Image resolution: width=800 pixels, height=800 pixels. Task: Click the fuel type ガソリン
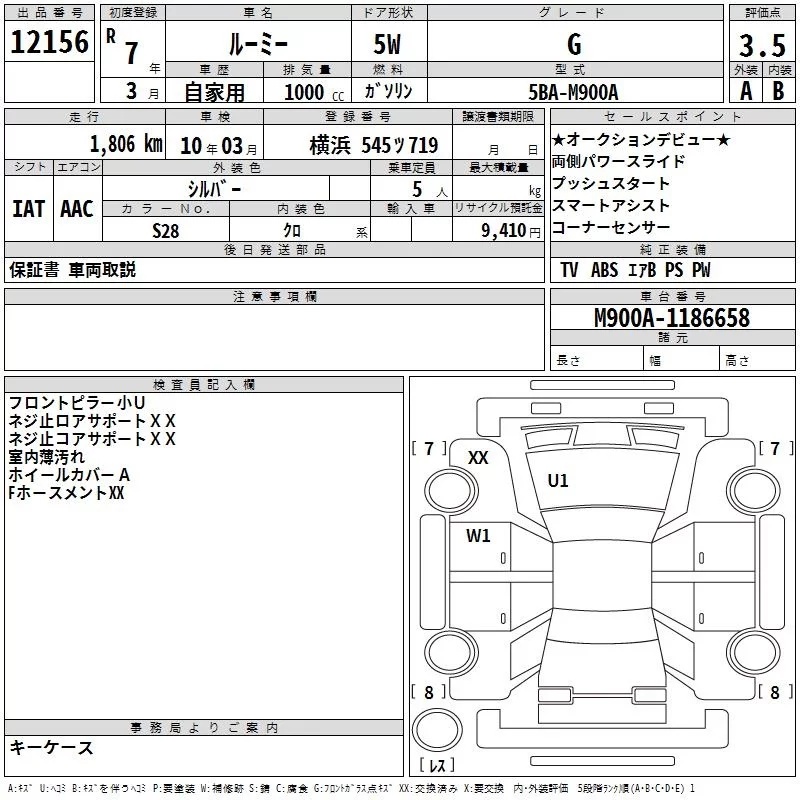388,91
